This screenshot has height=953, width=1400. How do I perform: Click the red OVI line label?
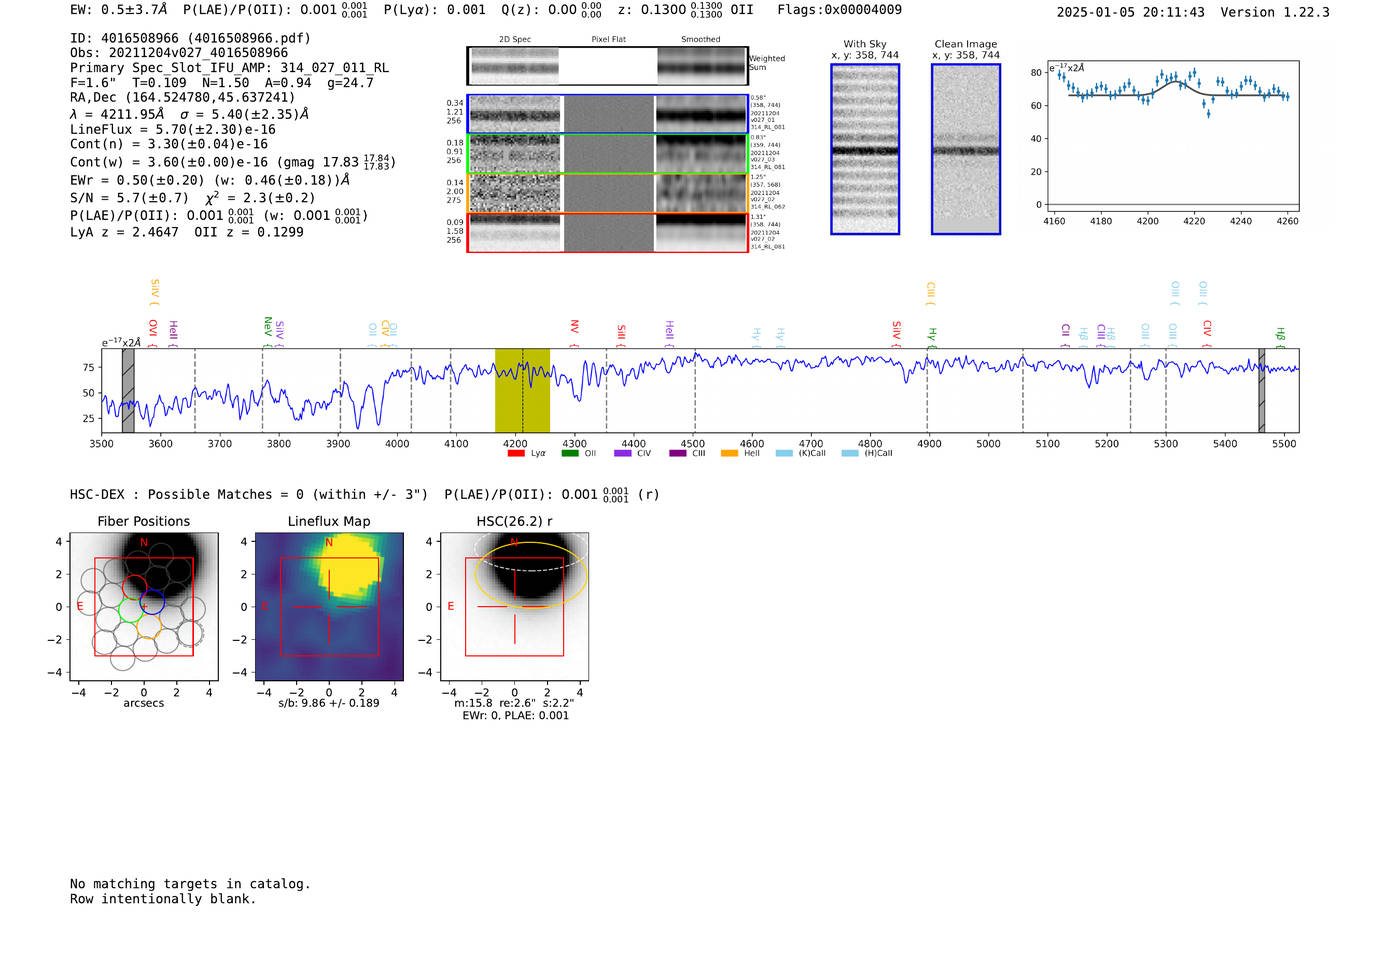152,332
